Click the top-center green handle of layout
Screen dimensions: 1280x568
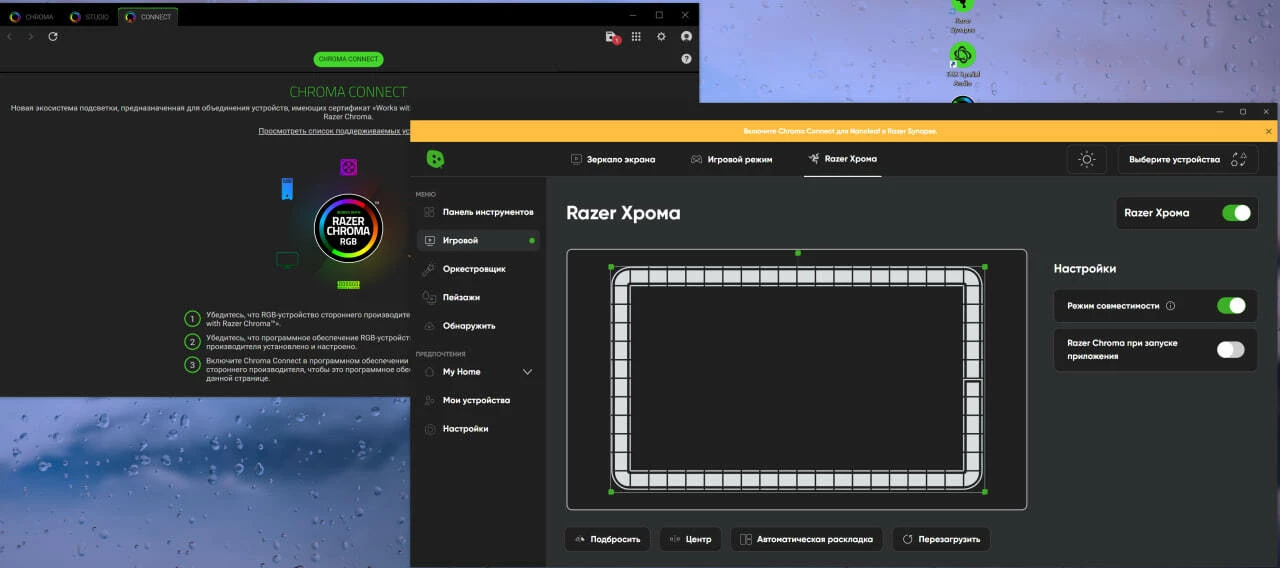click(x=797, y=253)
